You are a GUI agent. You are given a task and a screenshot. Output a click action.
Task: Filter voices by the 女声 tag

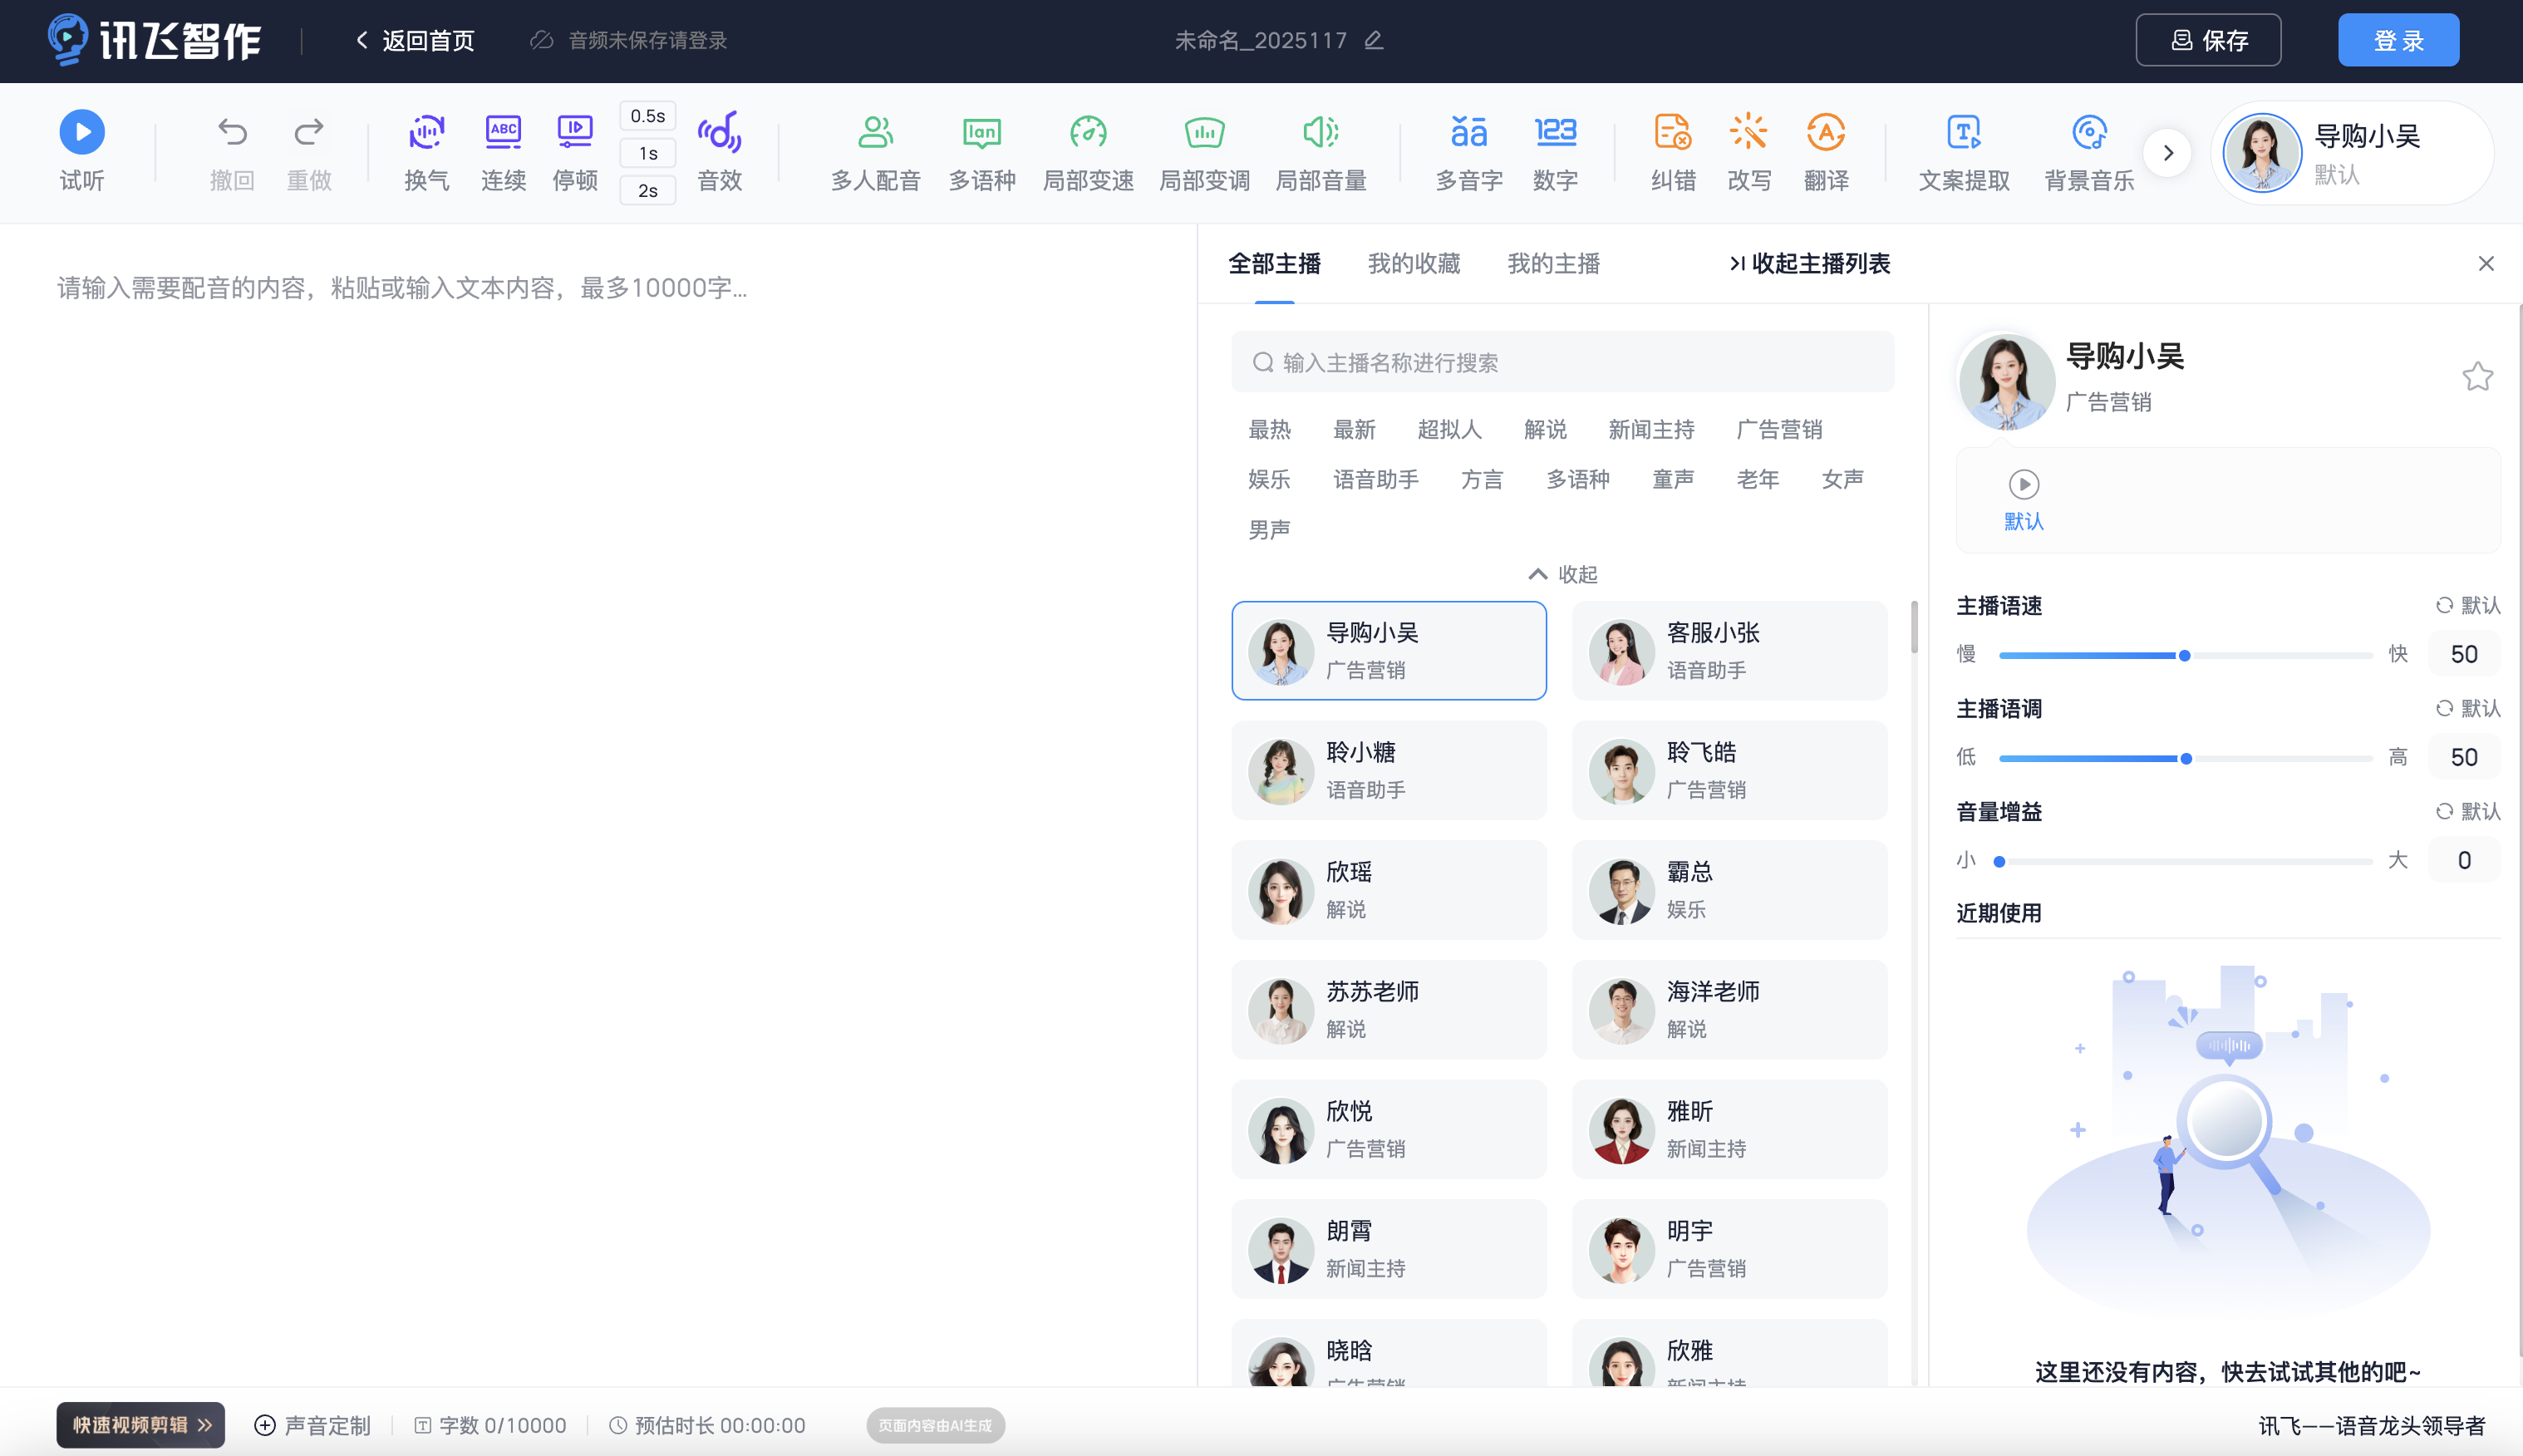(1842, 480)
